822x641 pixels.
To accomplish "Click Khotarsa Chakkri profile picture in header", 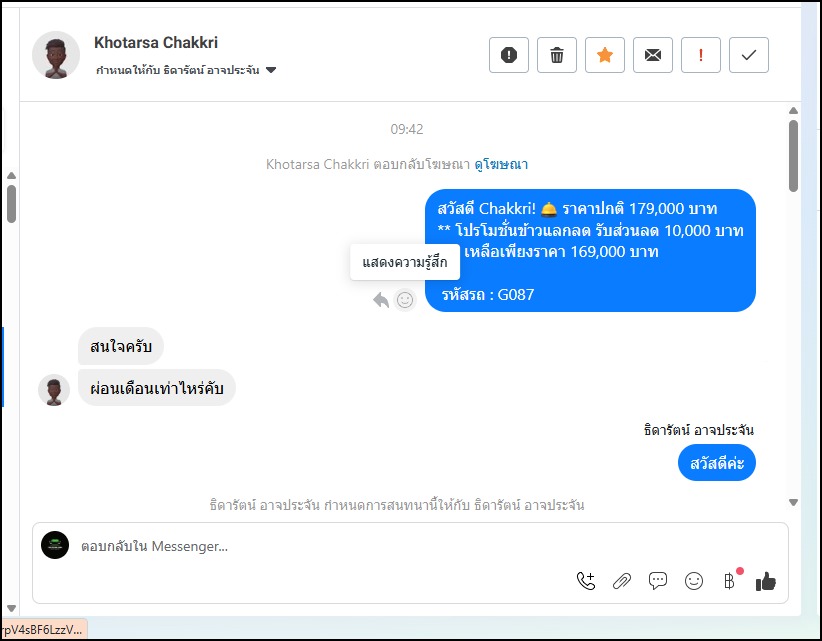I will pos(56,55).
